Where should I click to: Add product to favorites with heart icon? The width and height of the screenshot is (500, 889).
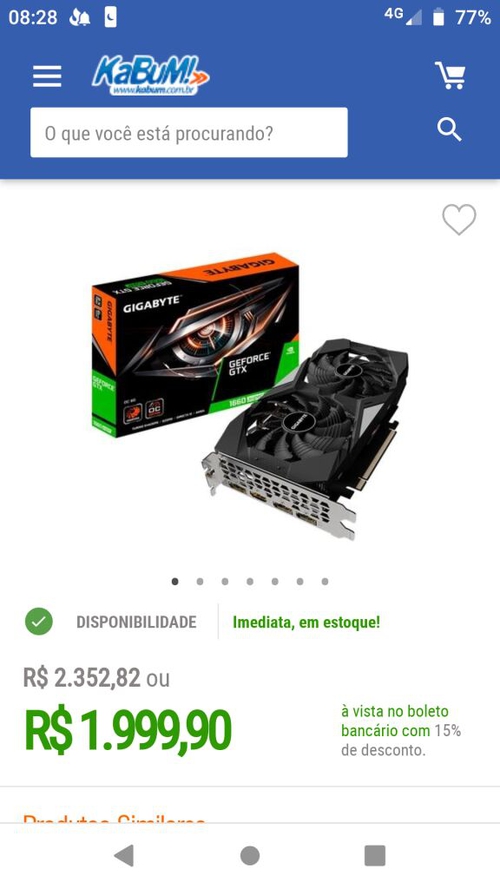tap(459, 219)
